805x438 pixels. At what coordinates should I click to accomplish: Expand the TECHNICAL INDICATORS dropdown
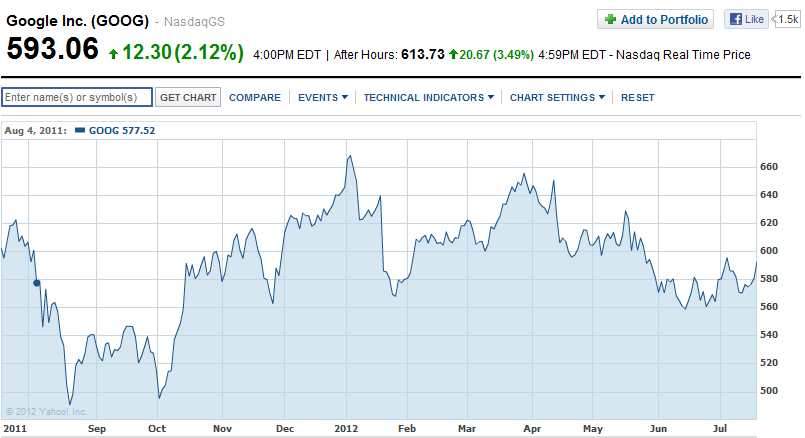click(x=429, y=98)
